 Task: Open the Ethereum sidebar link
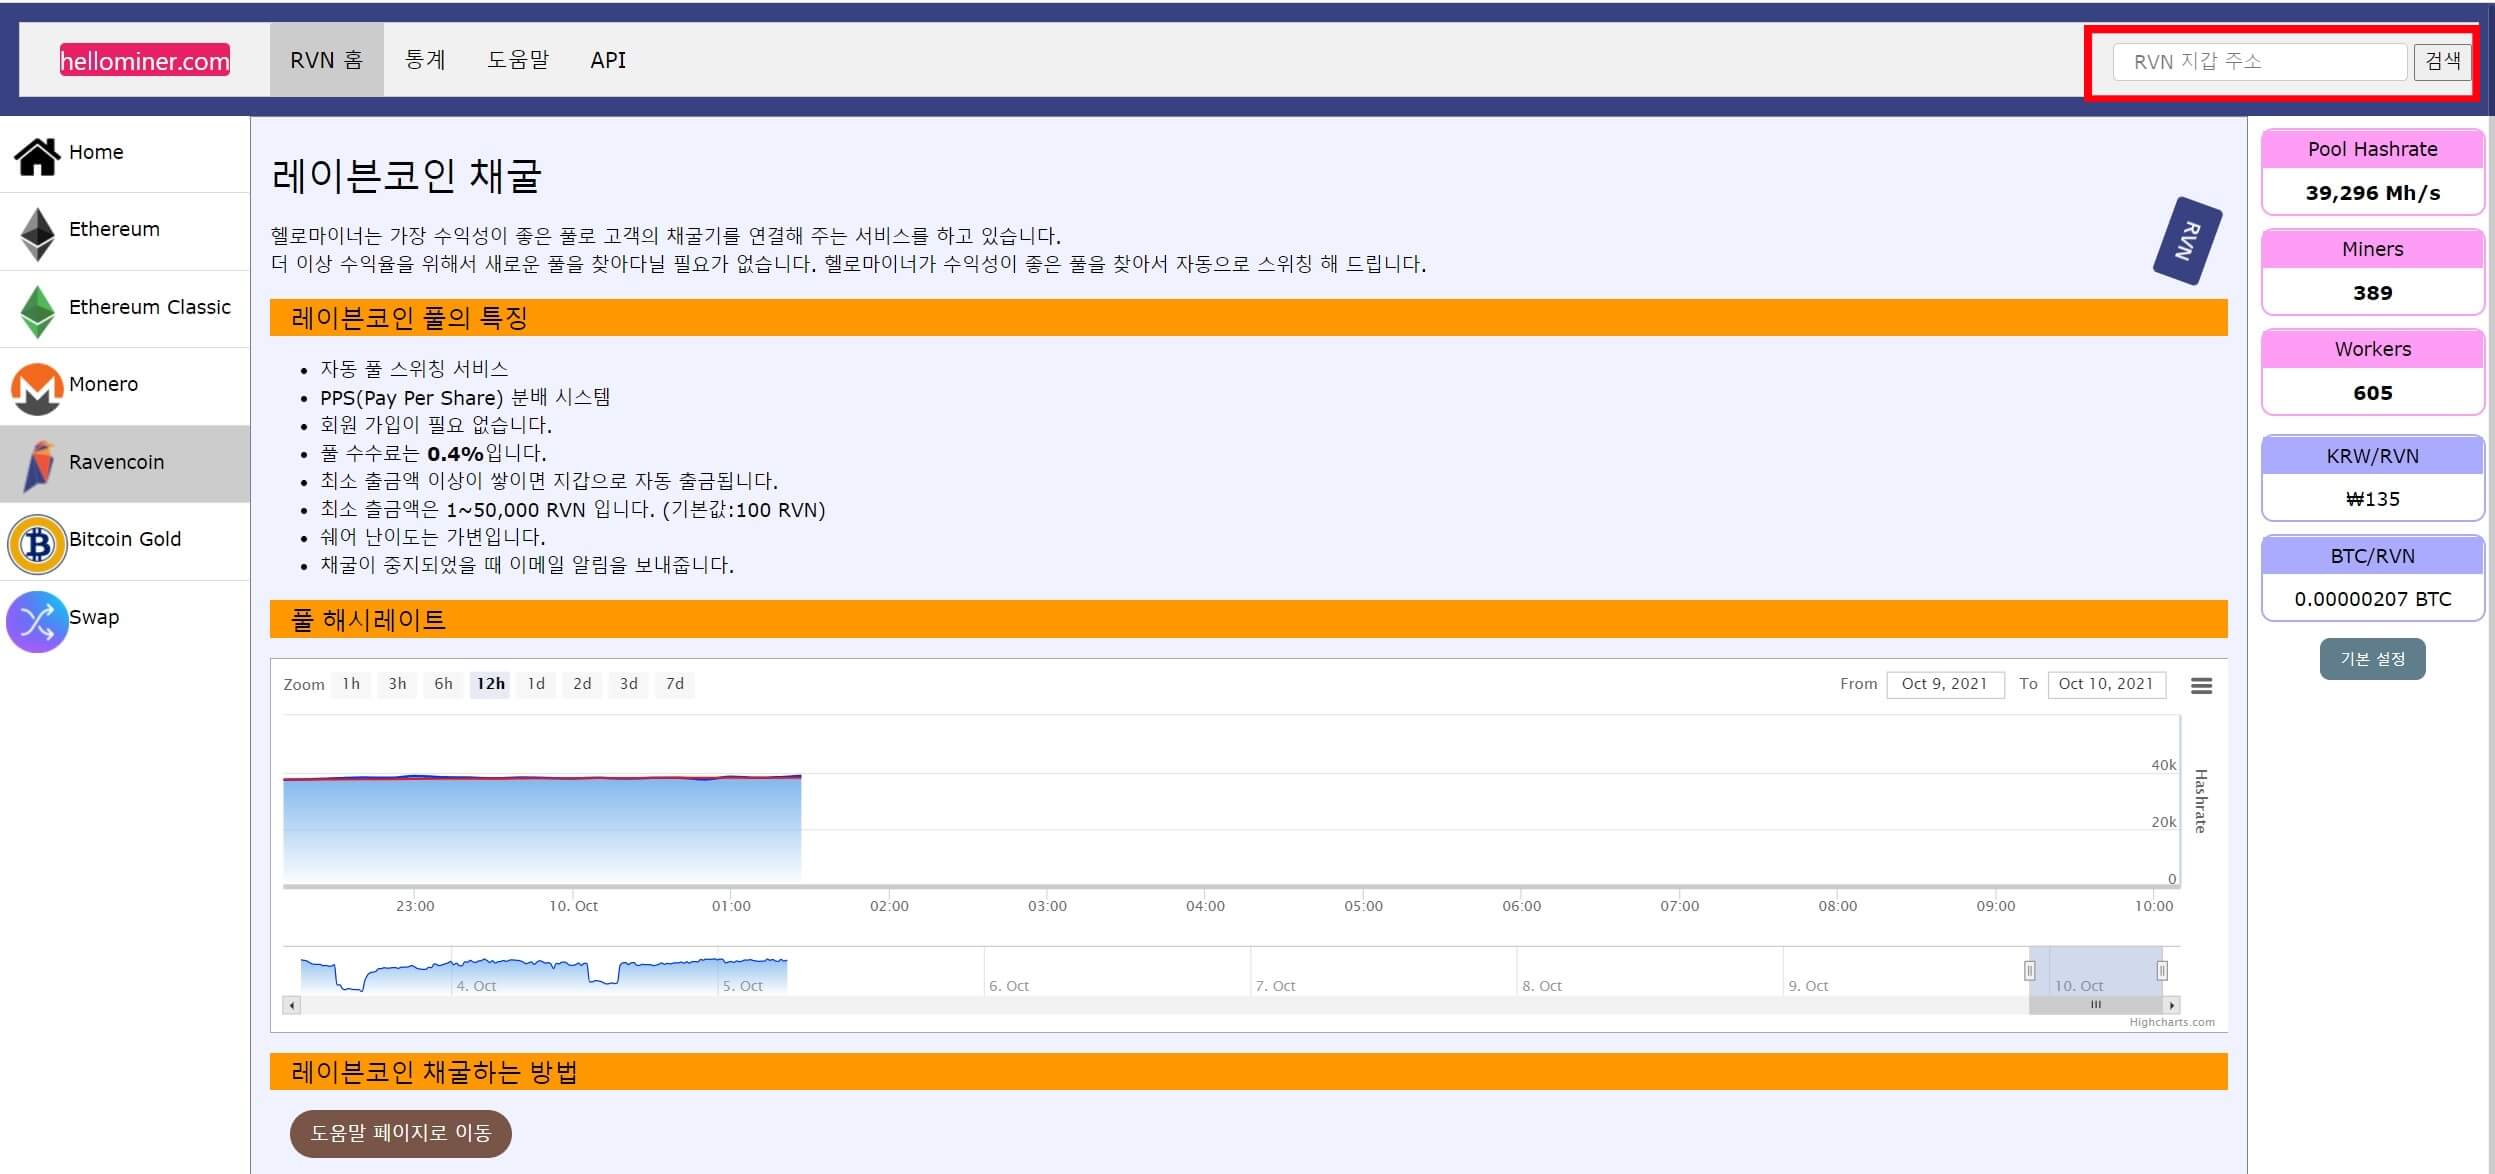125,232
